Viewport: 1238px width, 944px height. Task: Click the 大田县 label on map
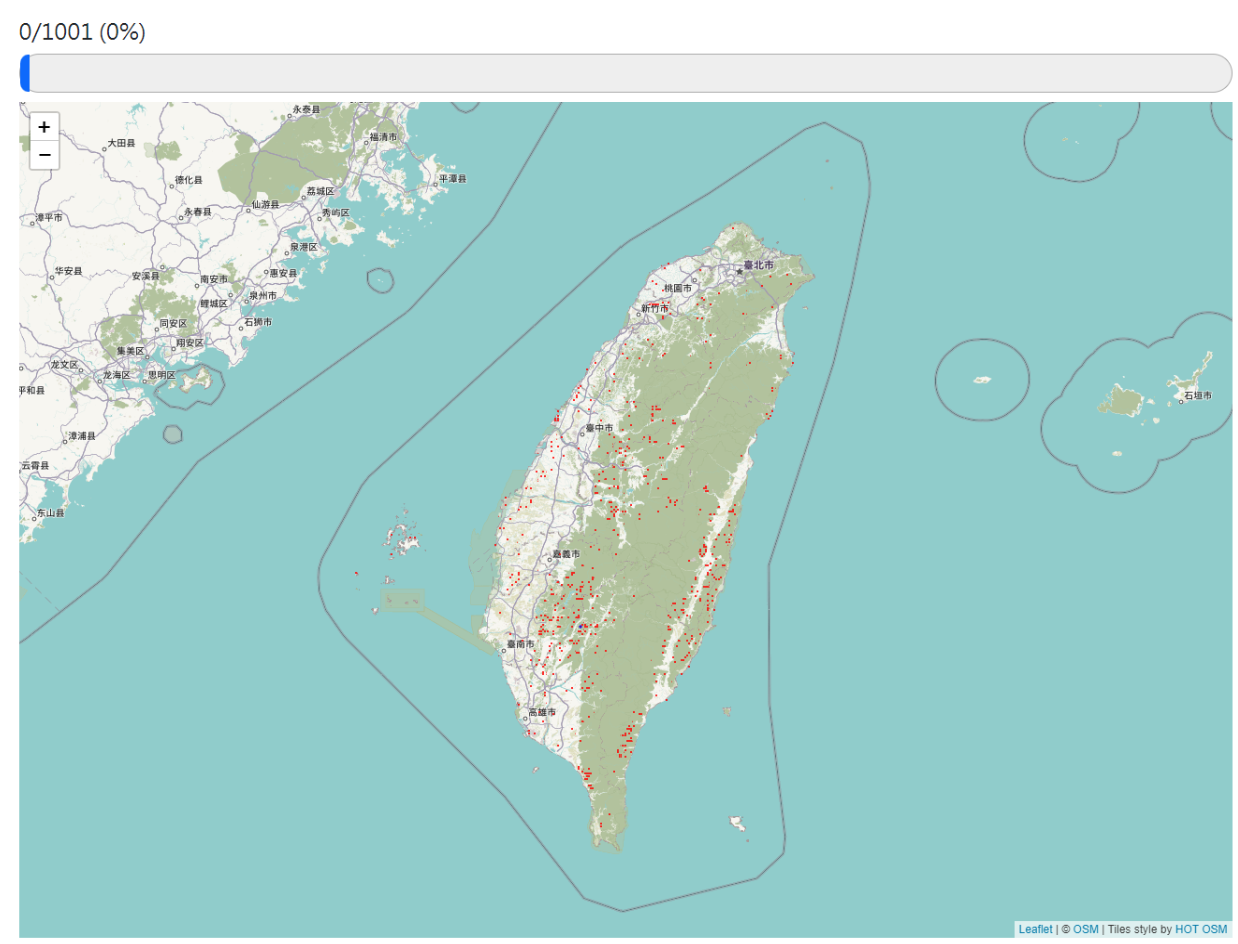click(121, 144)
